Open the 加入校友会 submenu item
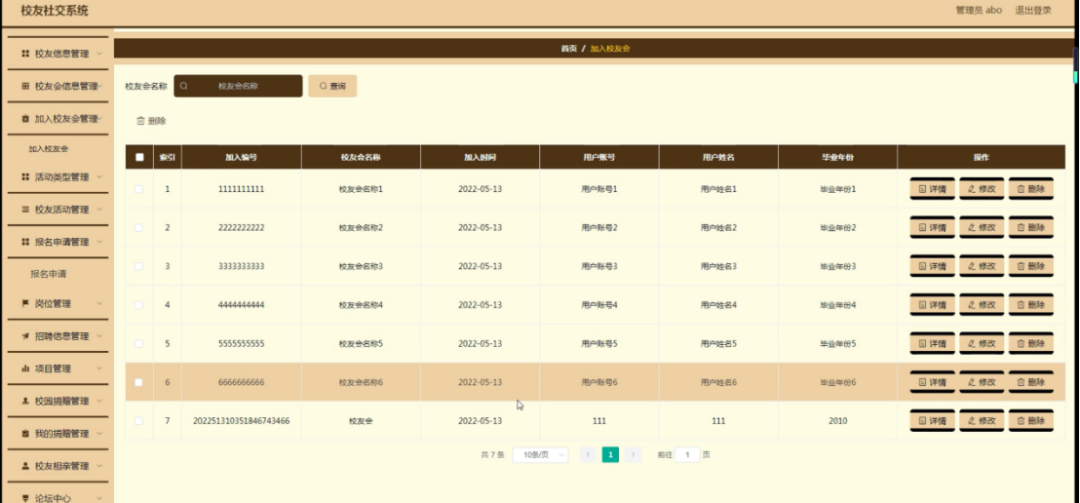 (x=48, y=148)
